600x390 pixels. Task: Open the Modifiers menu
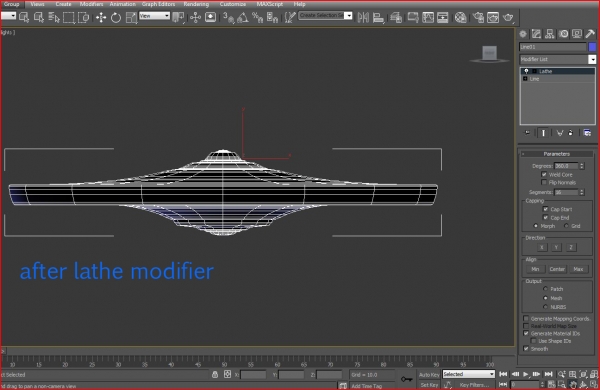click(x=91, y=4)
